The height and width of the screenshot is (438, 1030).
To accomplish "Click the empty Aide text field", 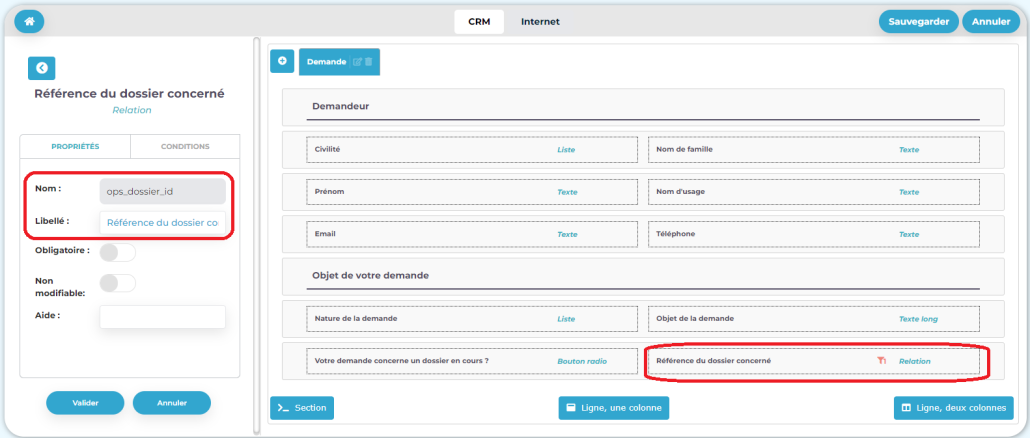I will click(162, 317).
